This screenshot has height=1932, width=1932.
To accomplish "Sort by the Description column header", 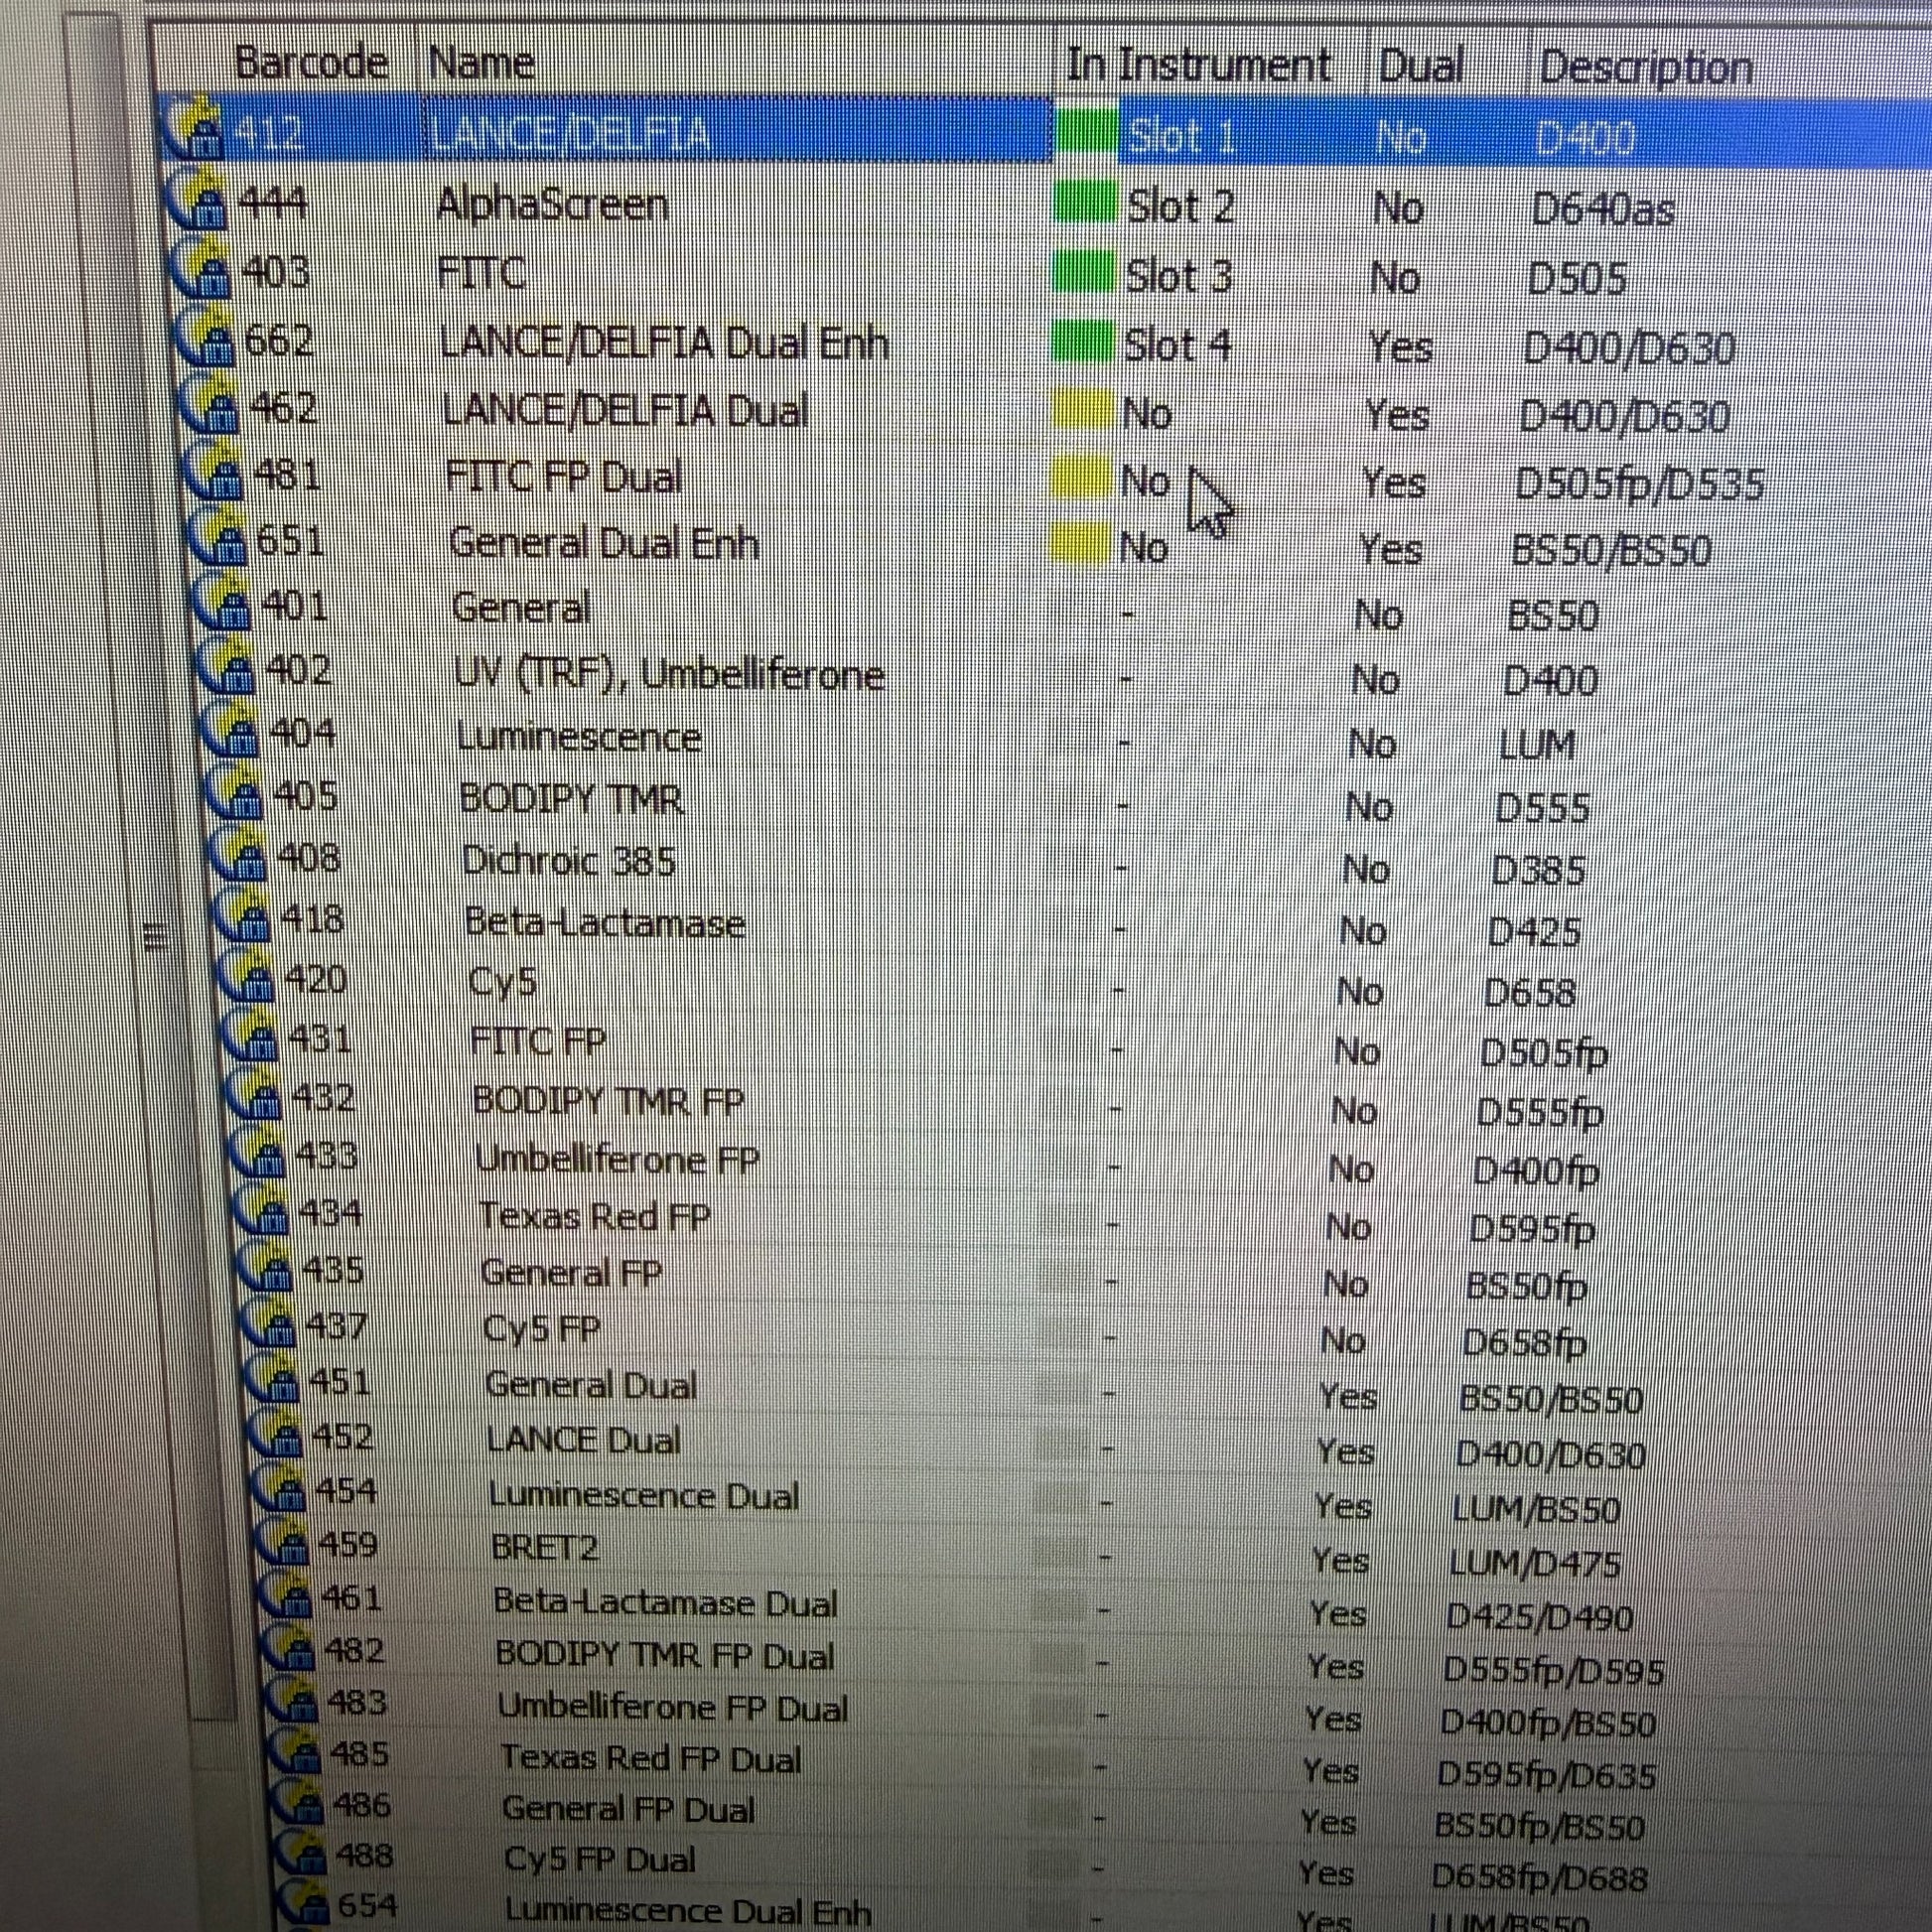I will pyautogui.click(x=1645, y=68).
